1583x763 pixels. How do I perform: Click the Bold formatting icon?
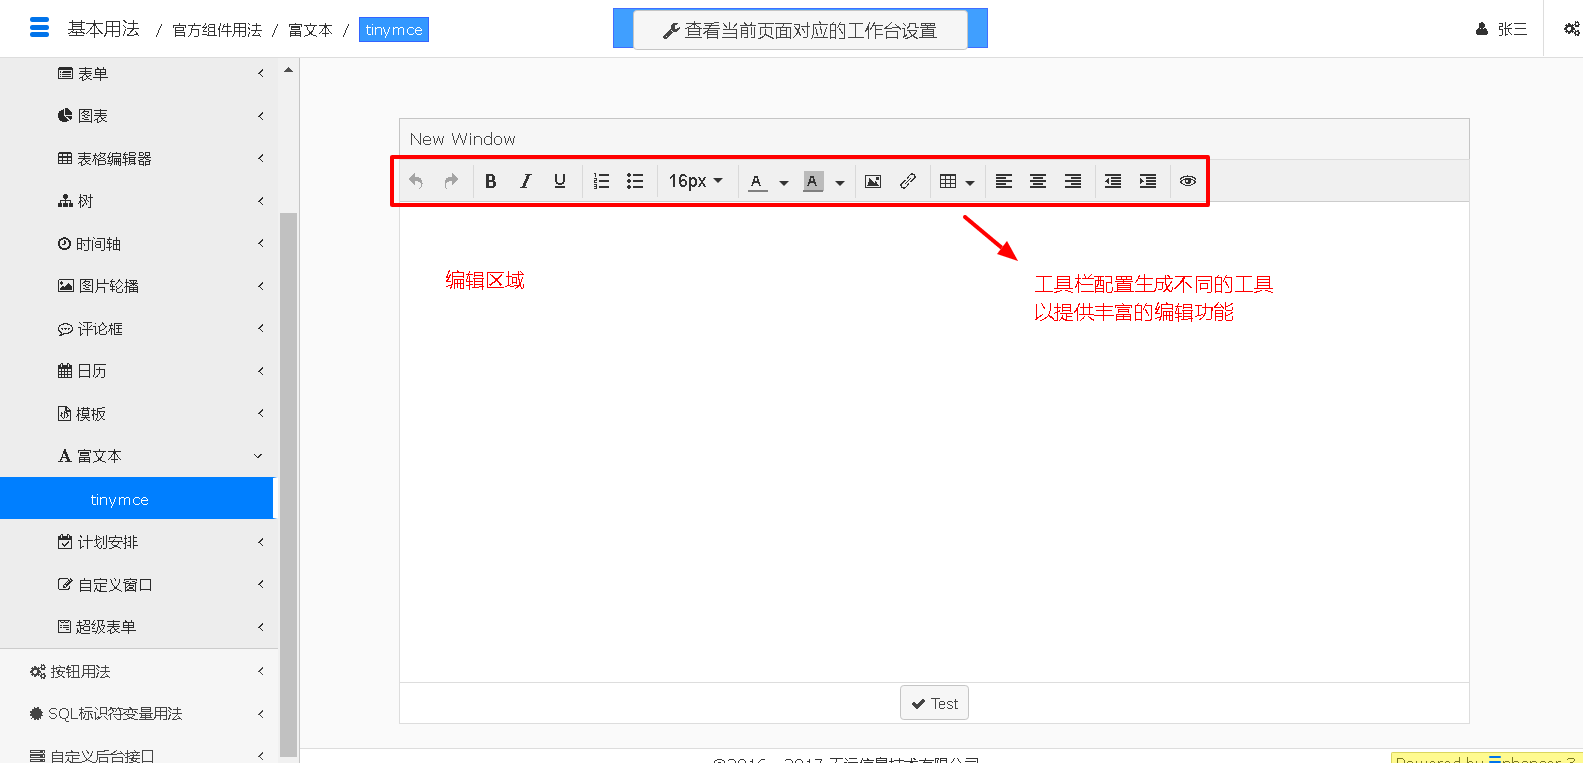[491, 181]
